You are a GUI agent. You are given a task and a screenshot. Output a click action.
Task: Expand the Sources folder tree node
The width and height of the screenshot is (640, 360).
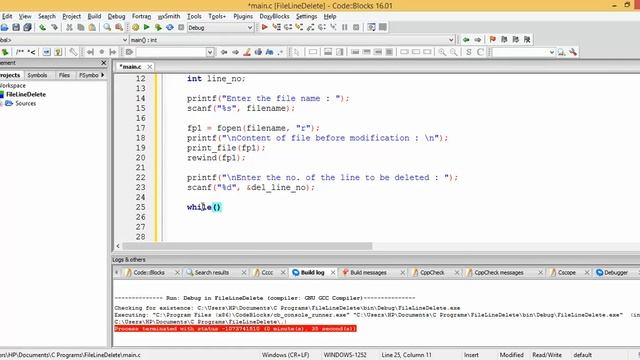tap(1, 104)
